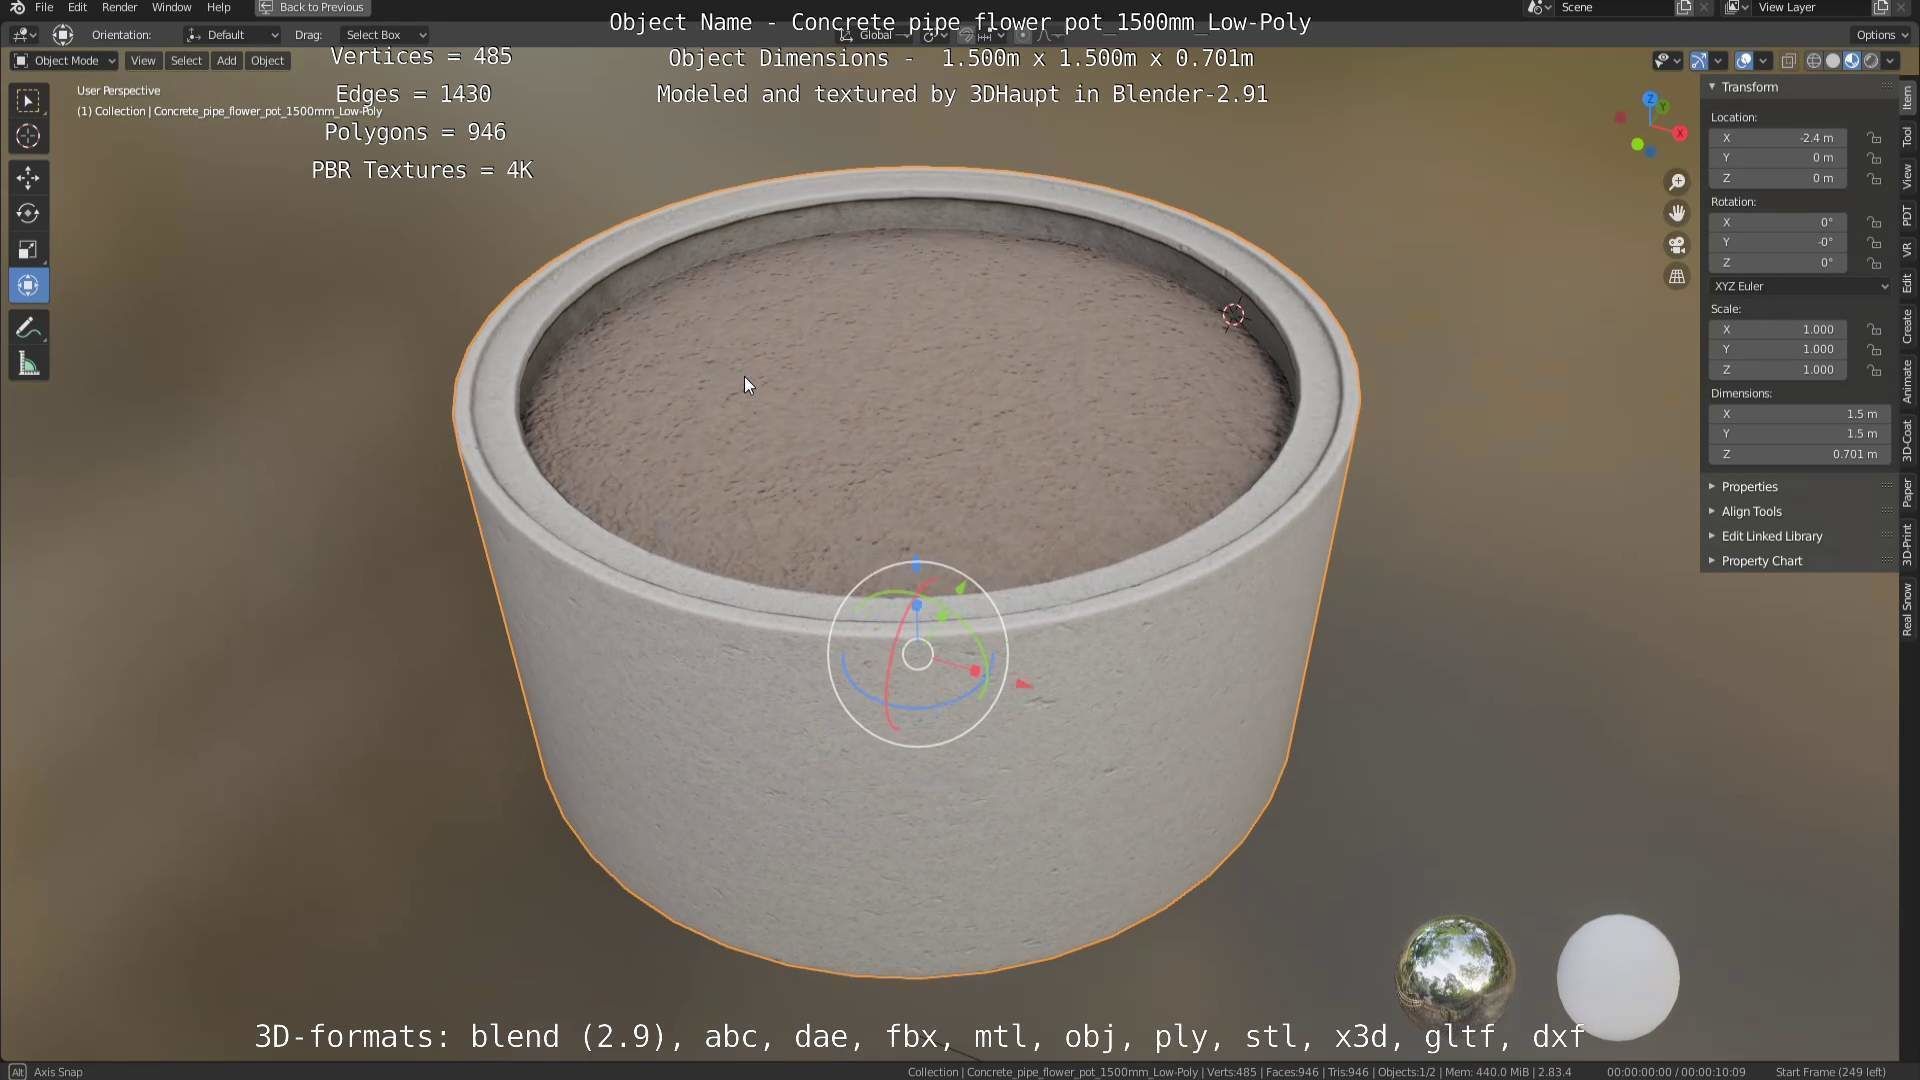Switch to rendered shading
This screenshot has width=1920, height=1080.
click(x=1871, y=61)
